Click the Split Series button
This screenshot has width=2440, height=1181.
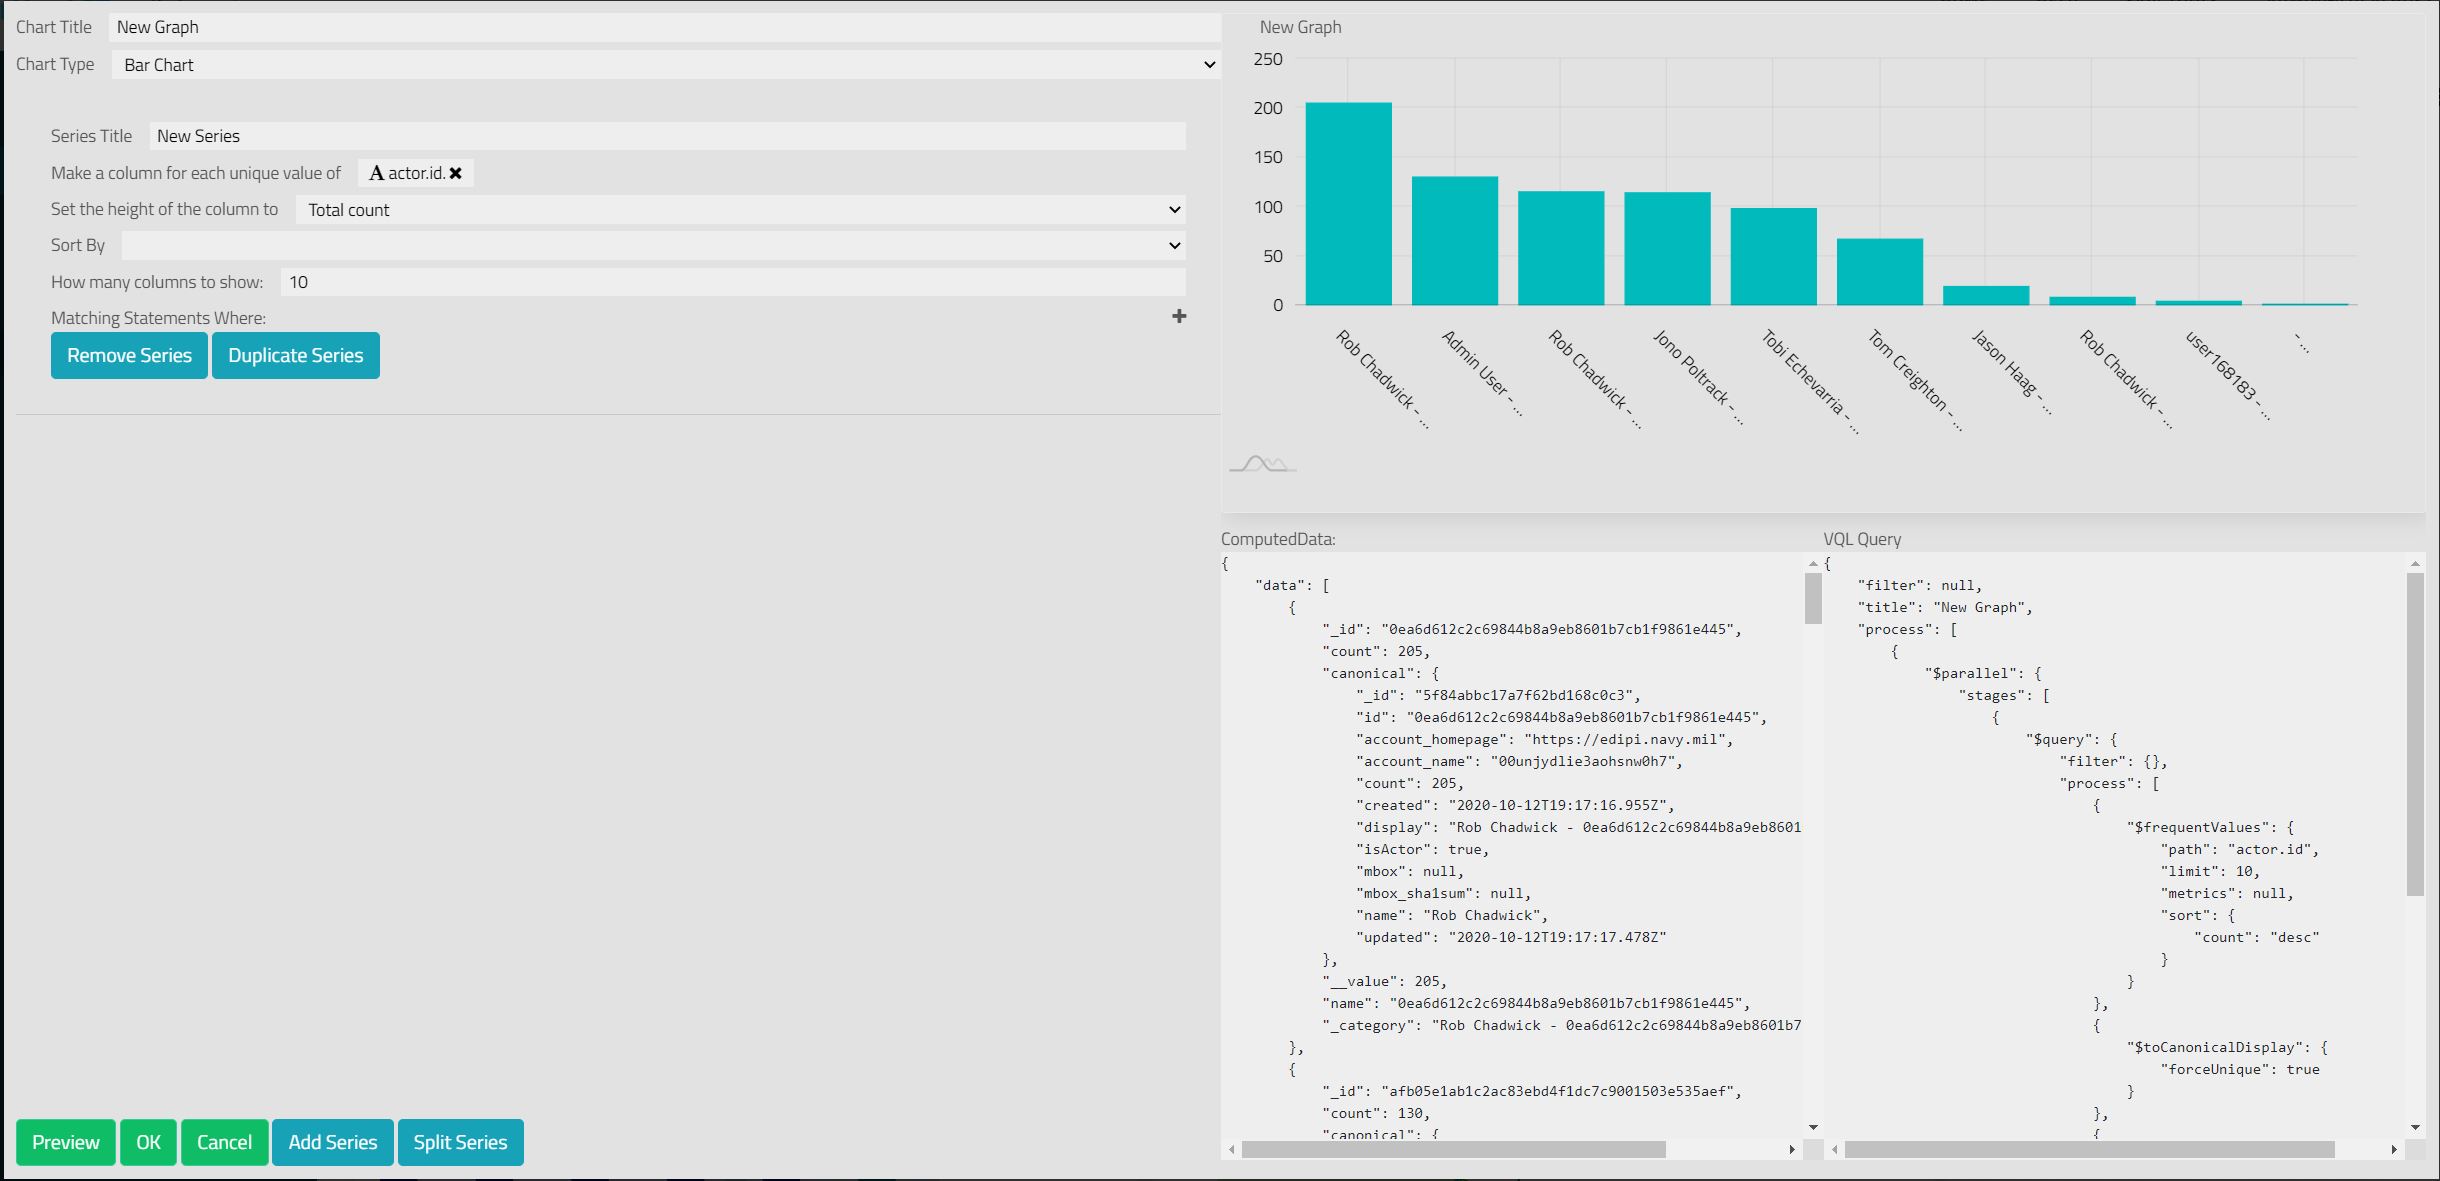pos(460,1142)
